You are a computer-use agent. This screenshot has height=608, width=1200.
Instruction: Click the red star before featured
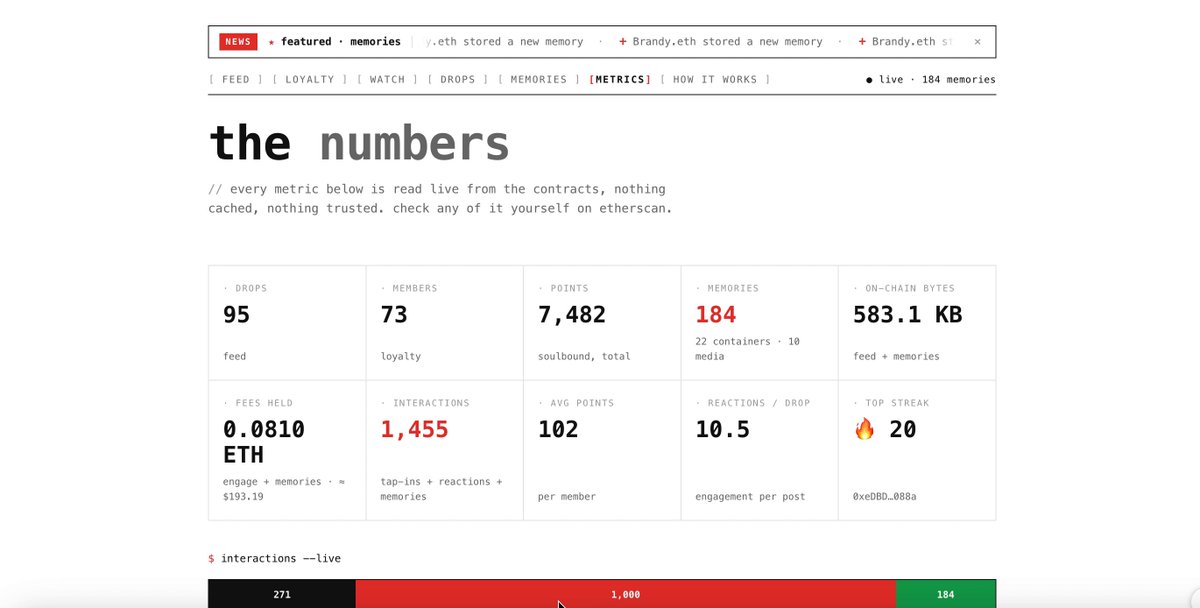[271, 42]
